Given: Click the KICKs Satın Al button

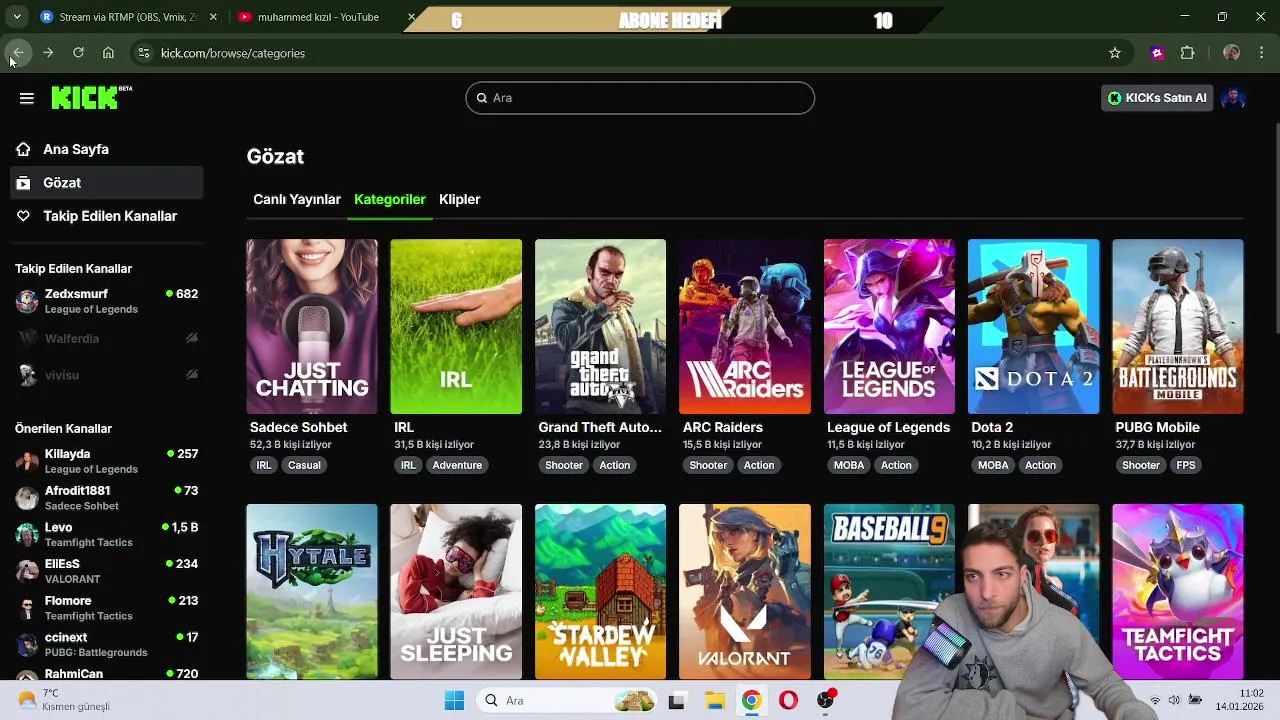Looking at the screenshot, I should point(1157,98).
